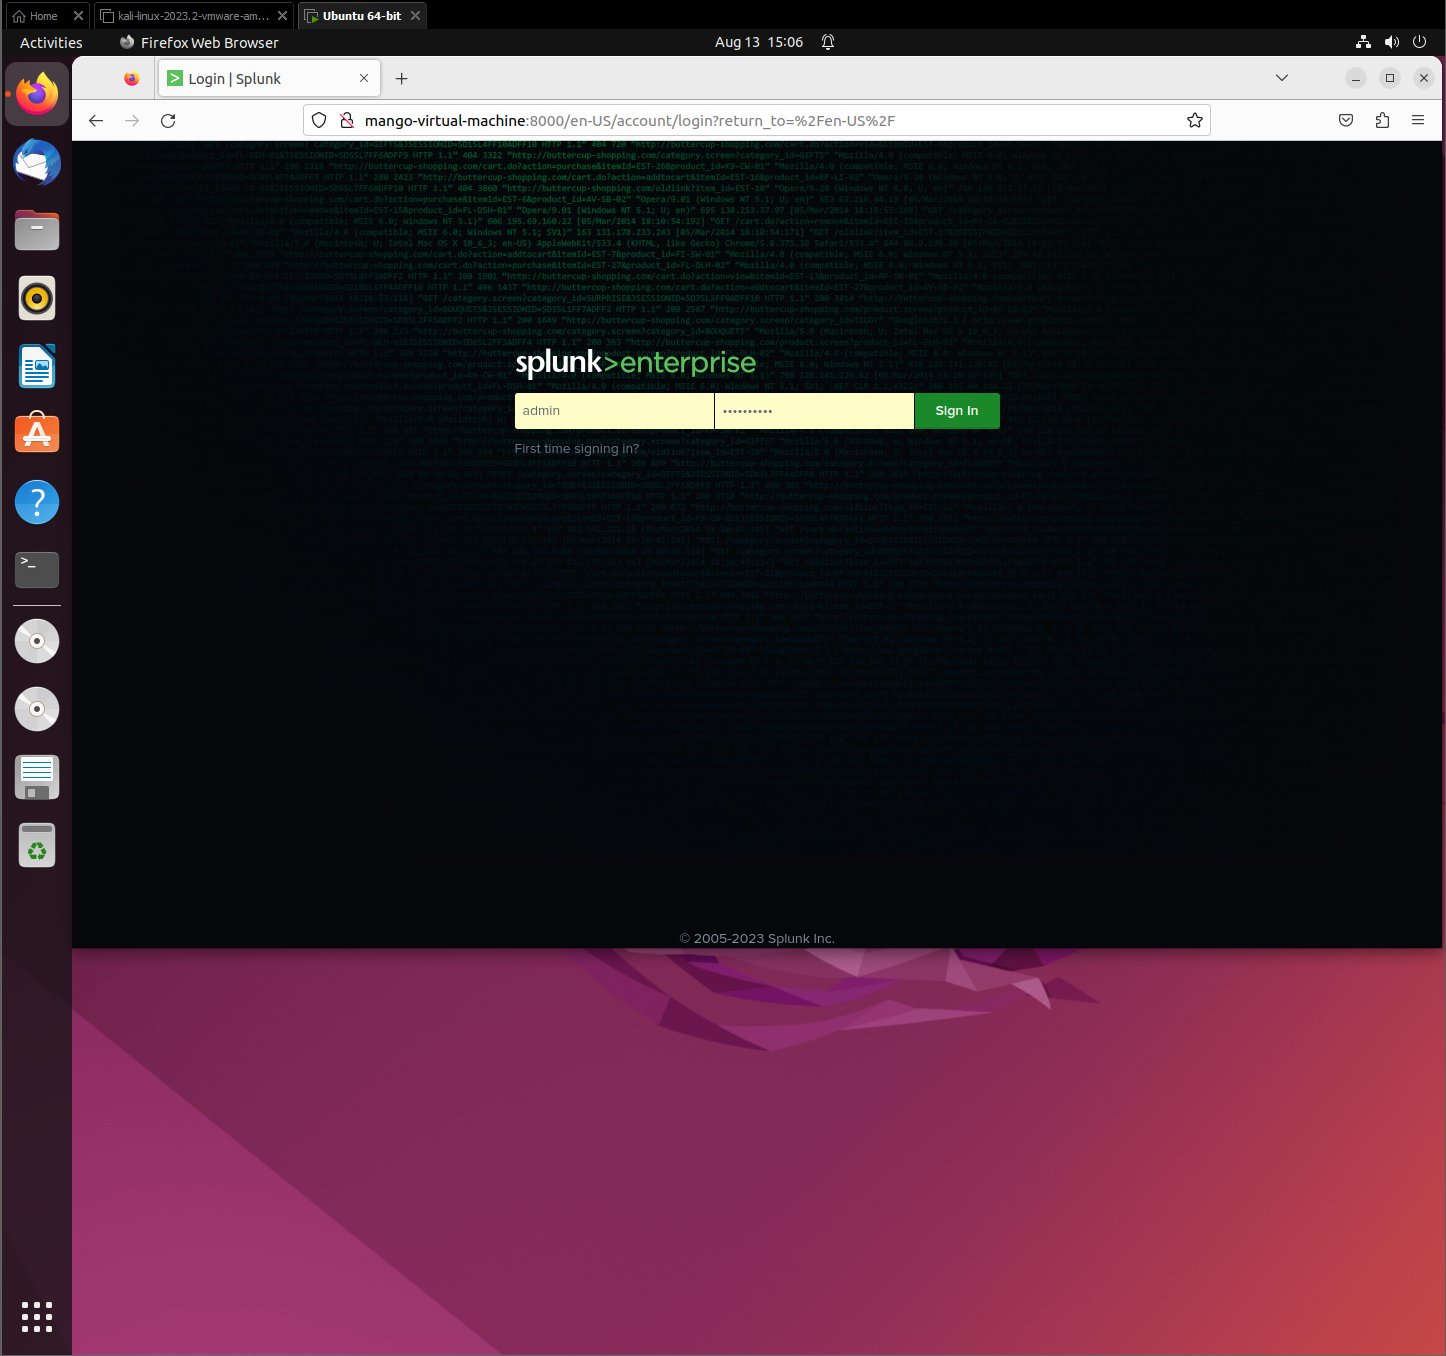1446x1356 pixels.
Task: Click the Firefox icon in the dock
Action: [x=37, y=94]
